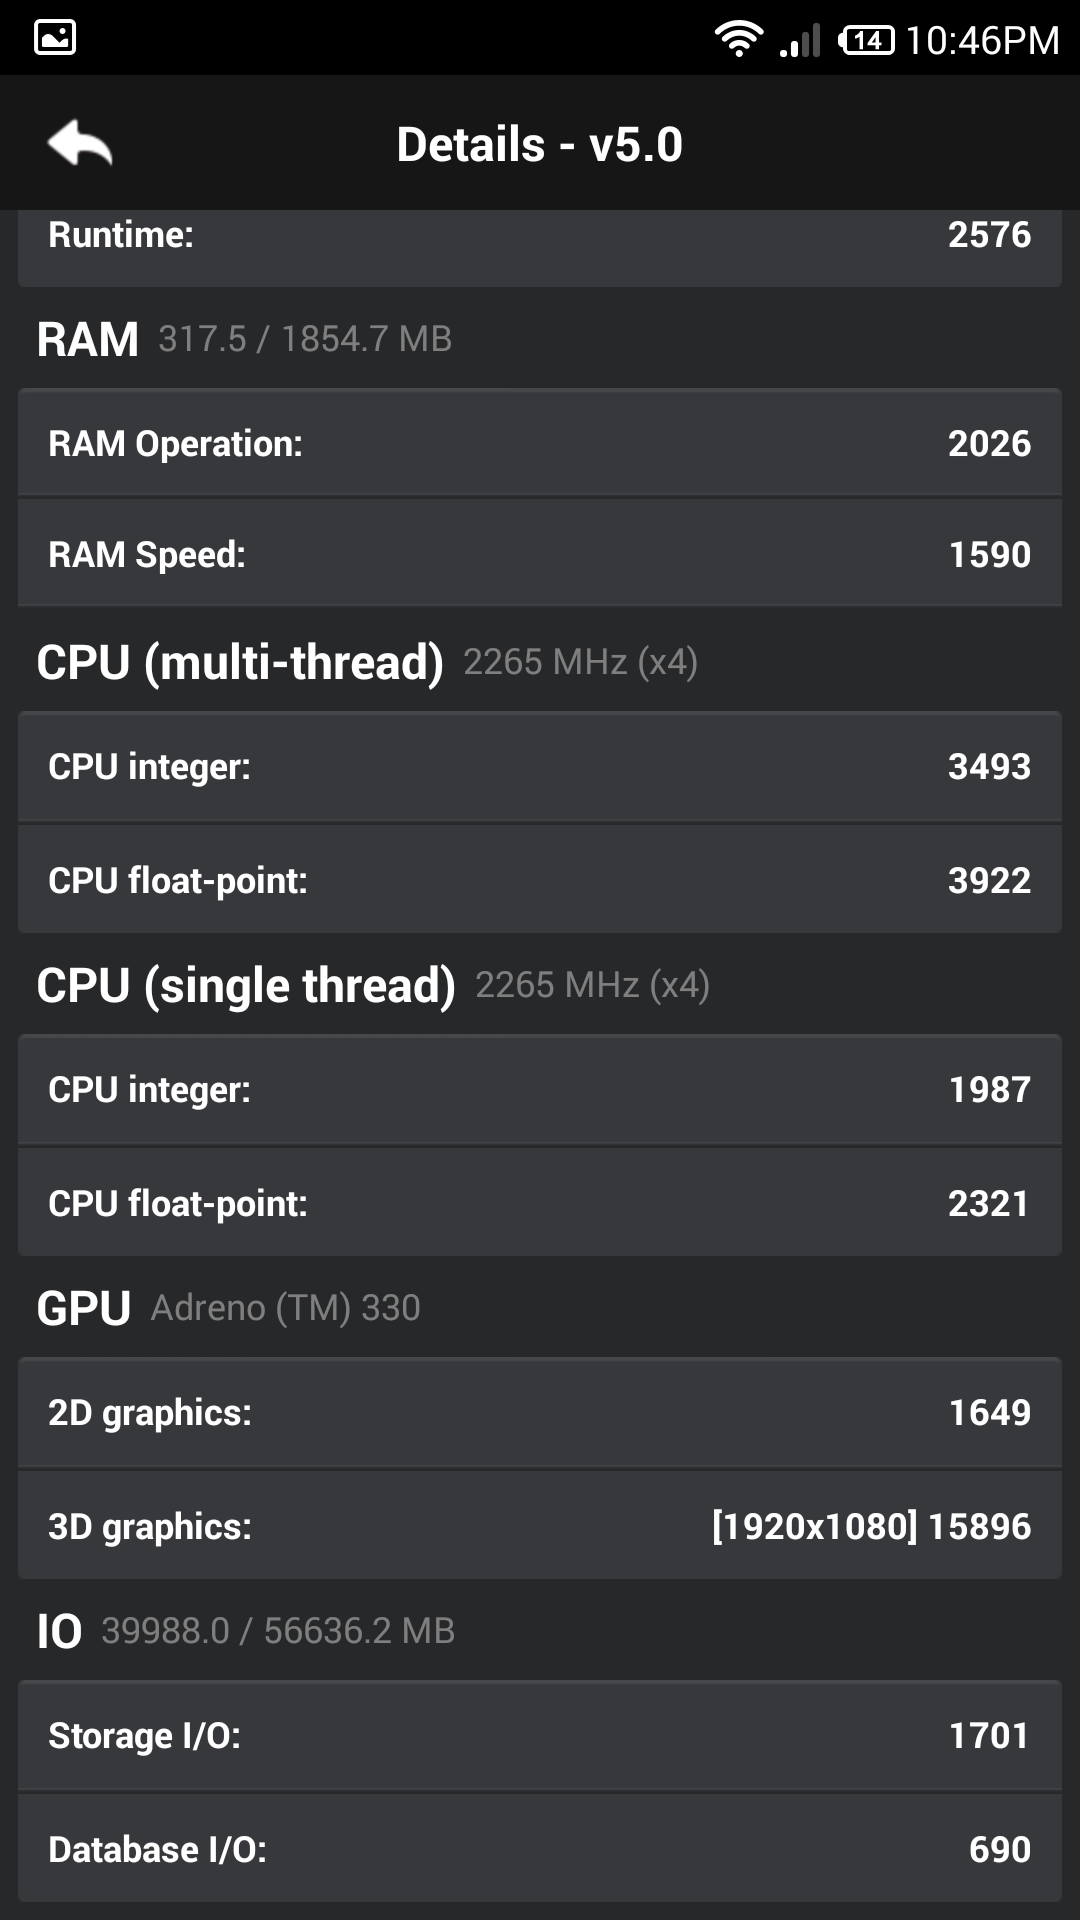Tap the Details - v5.0 title
The image size is (1080, 1920).
tap(540, 144)
